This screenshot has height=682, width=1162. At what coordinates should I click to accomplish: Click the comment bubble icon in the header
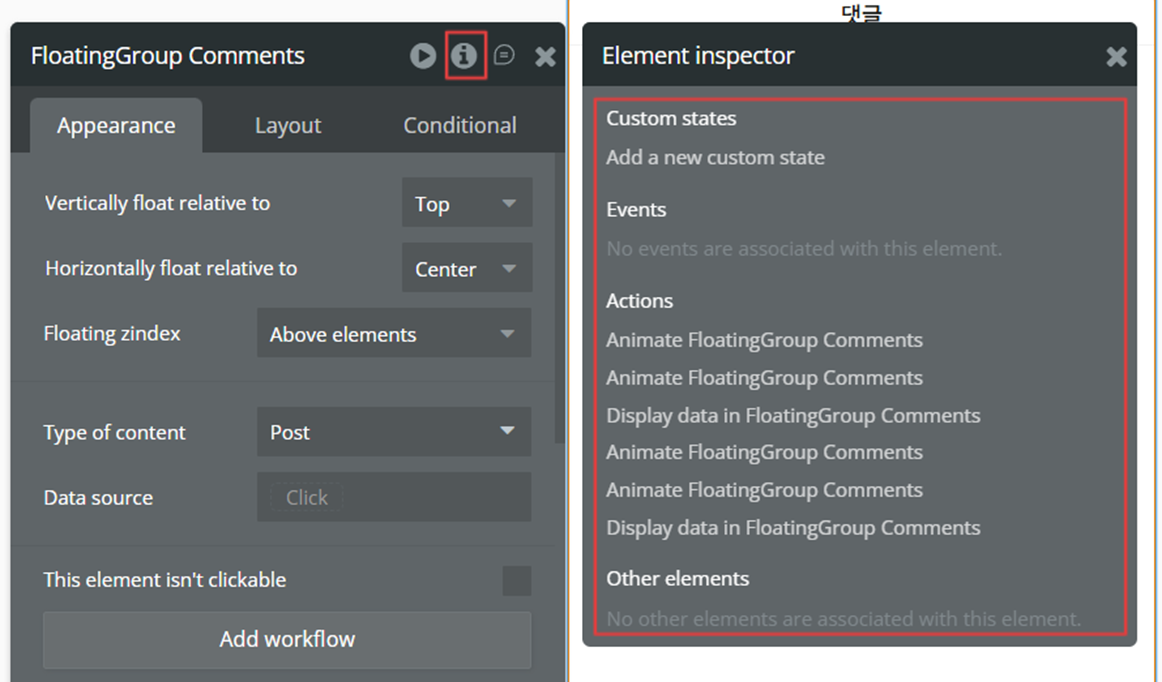(504, 56)
